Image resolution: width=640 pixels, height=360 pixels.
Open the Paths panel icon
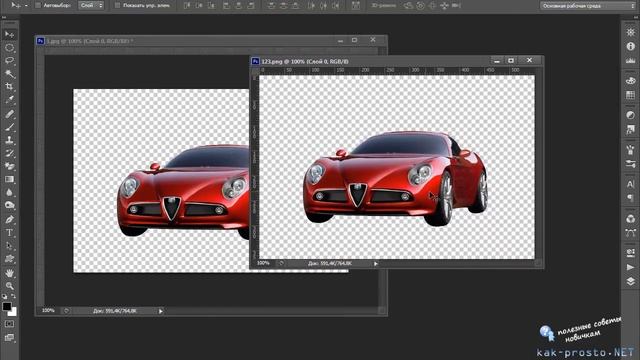pos(630,233)
